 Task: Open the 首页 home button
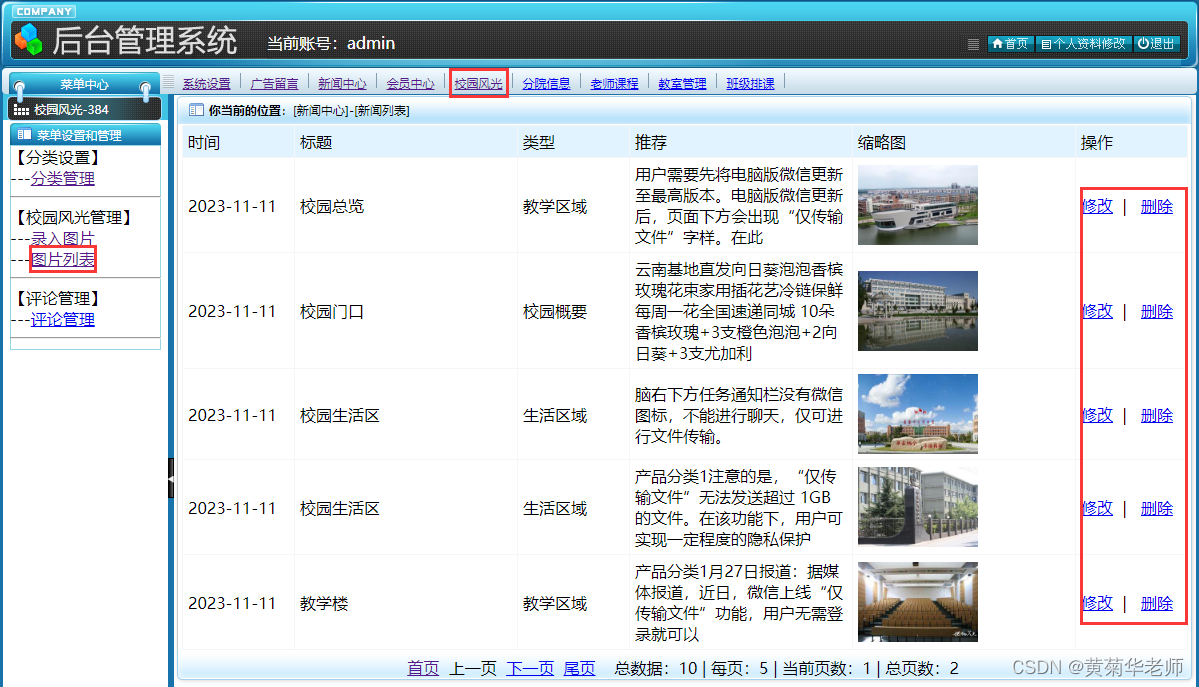pyautogui.click(x=1009, y=44)
